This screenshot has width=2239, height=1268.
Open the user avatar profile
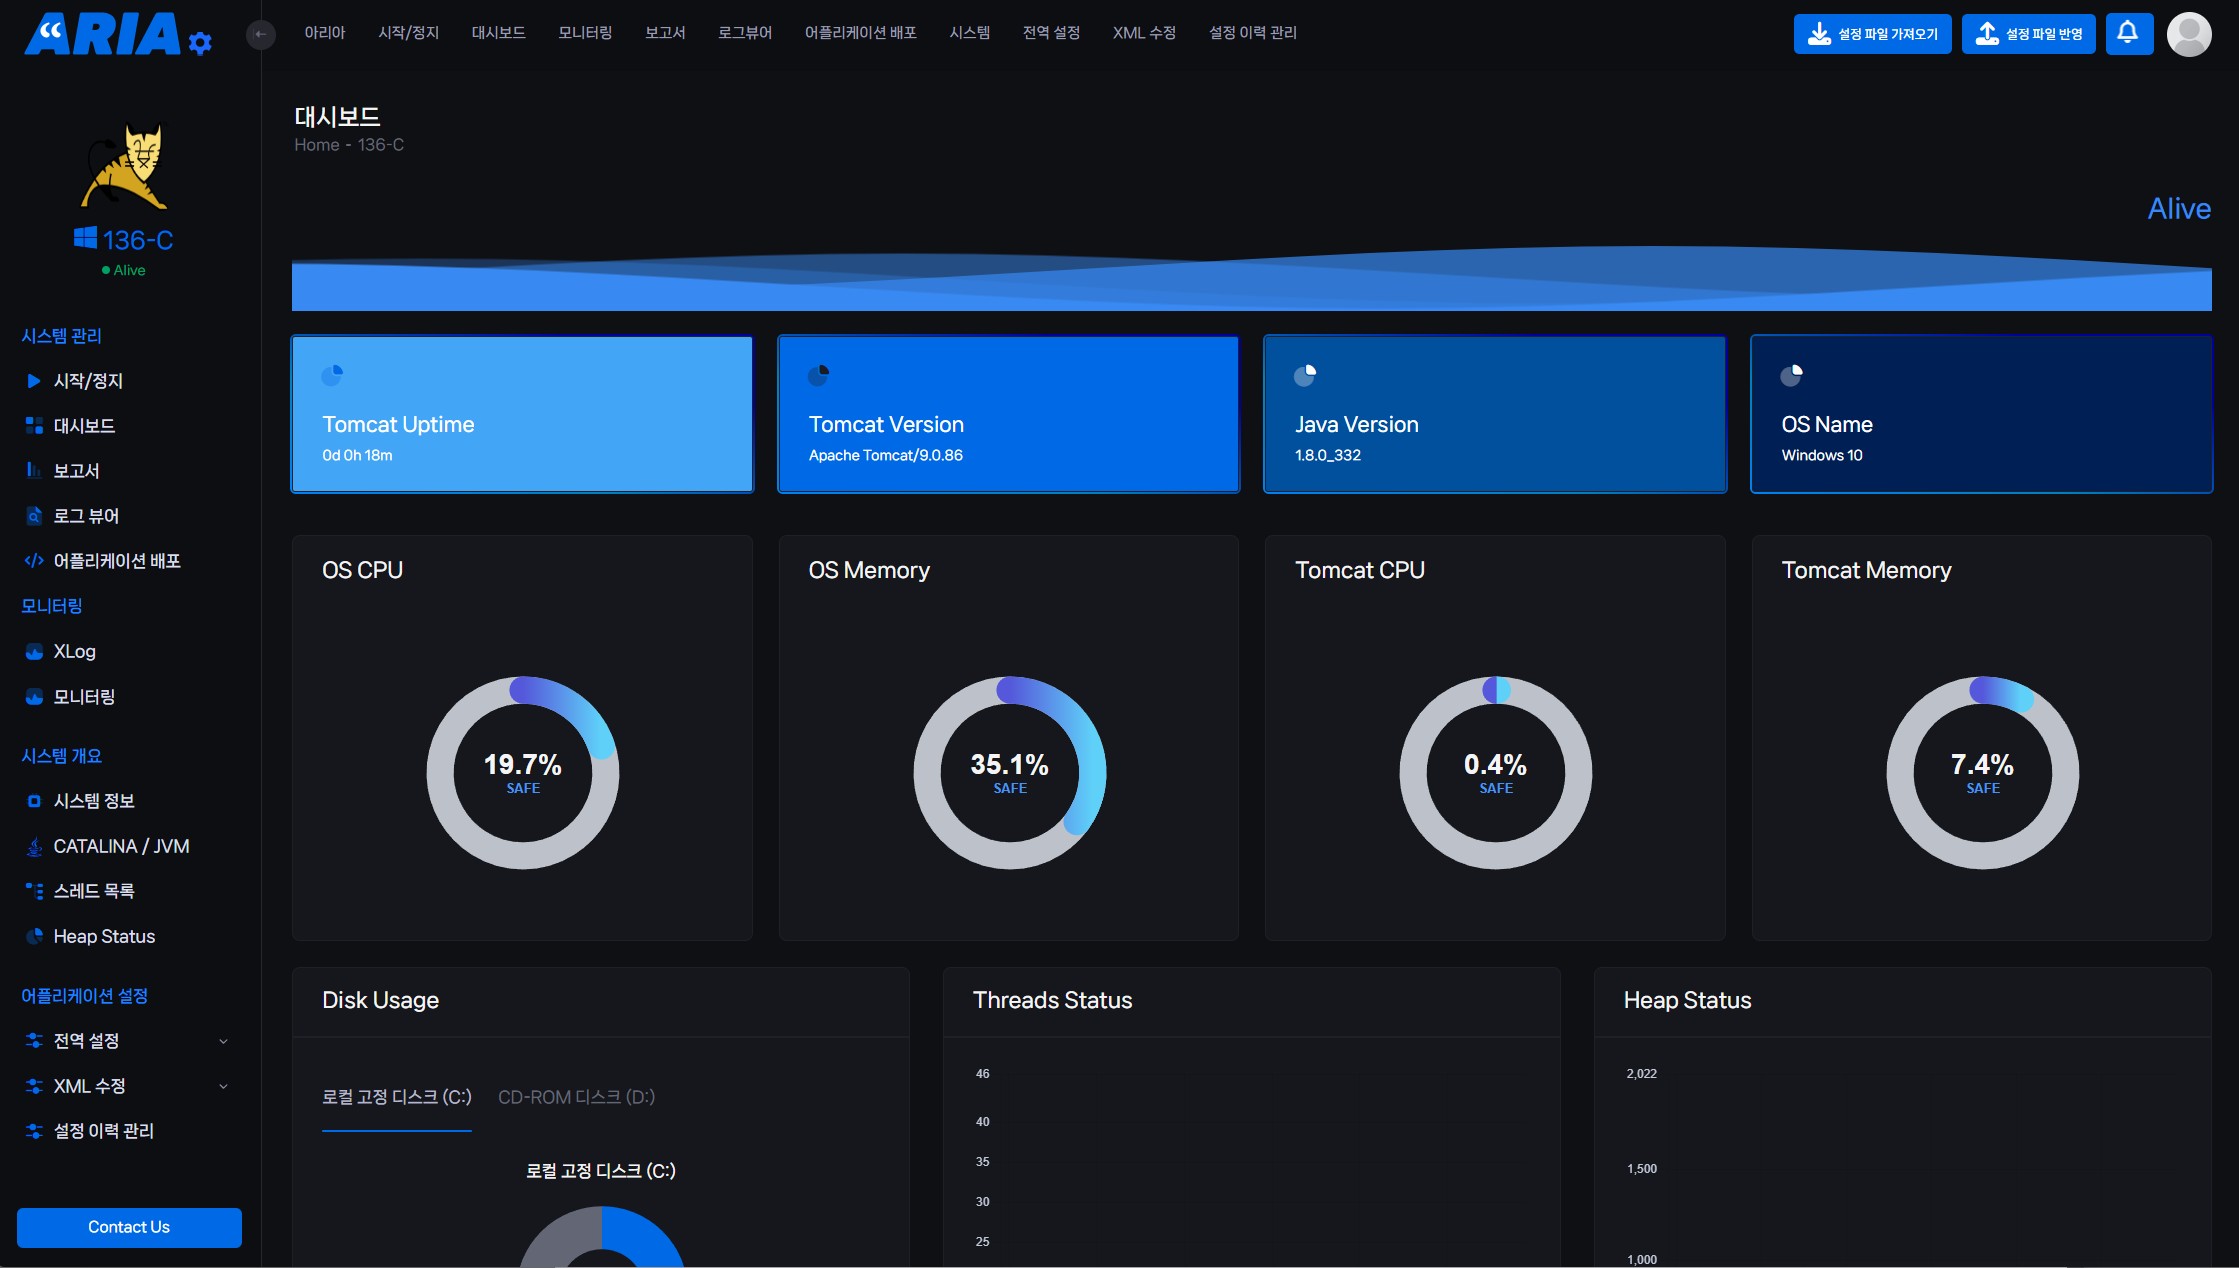2189,34
